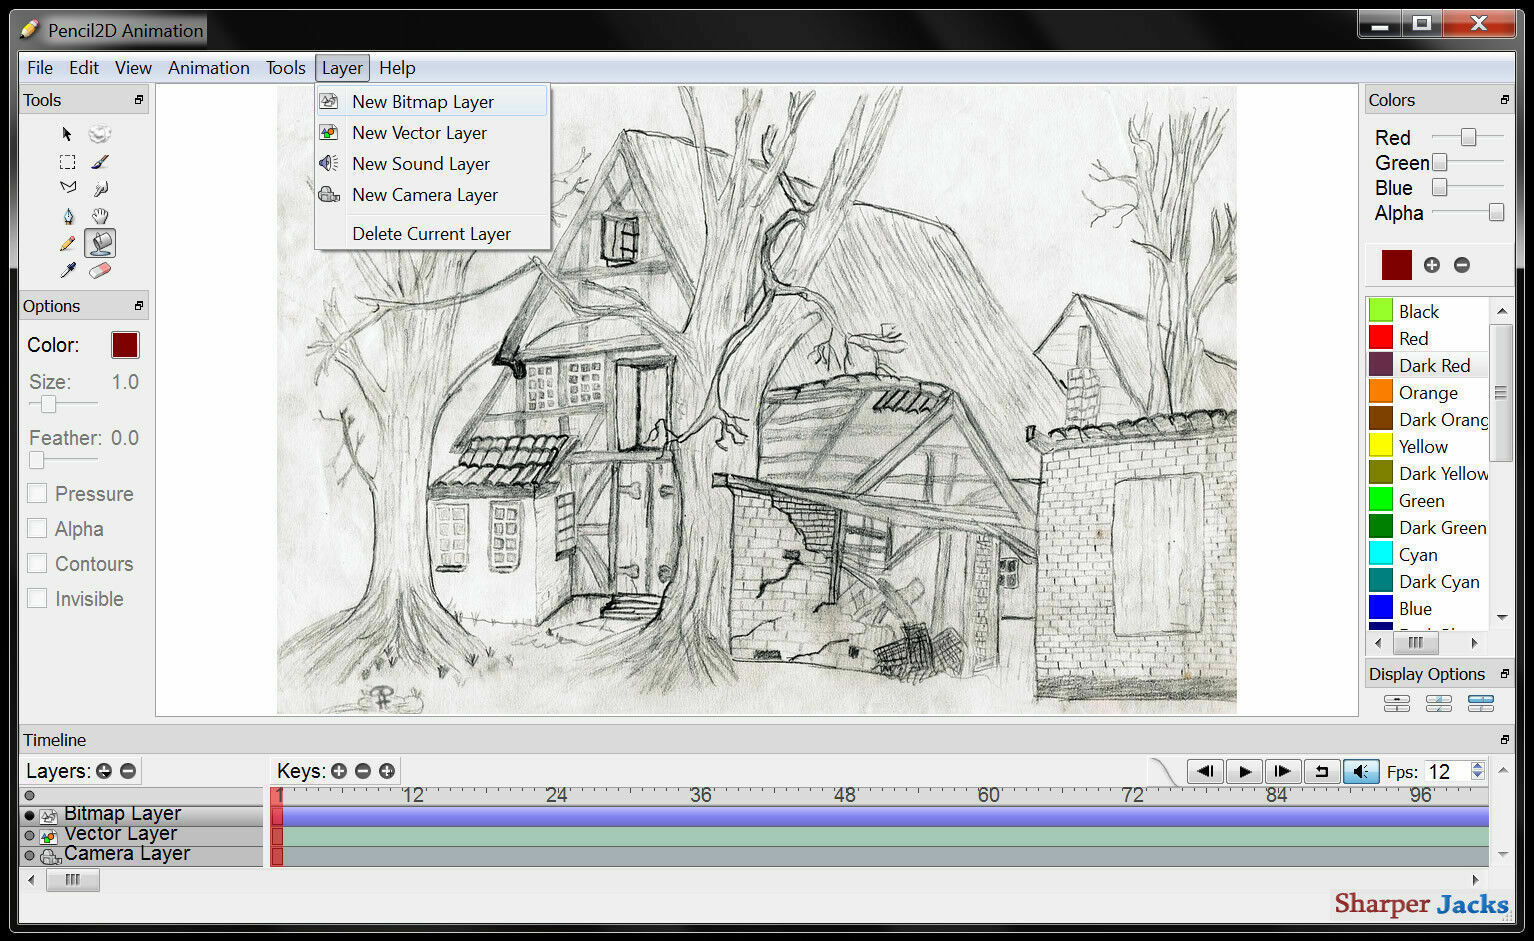Toggle Vector Layer visibility dot
Image resolution: width=1534 pixels, height=941 pixels.
[29, 836]
